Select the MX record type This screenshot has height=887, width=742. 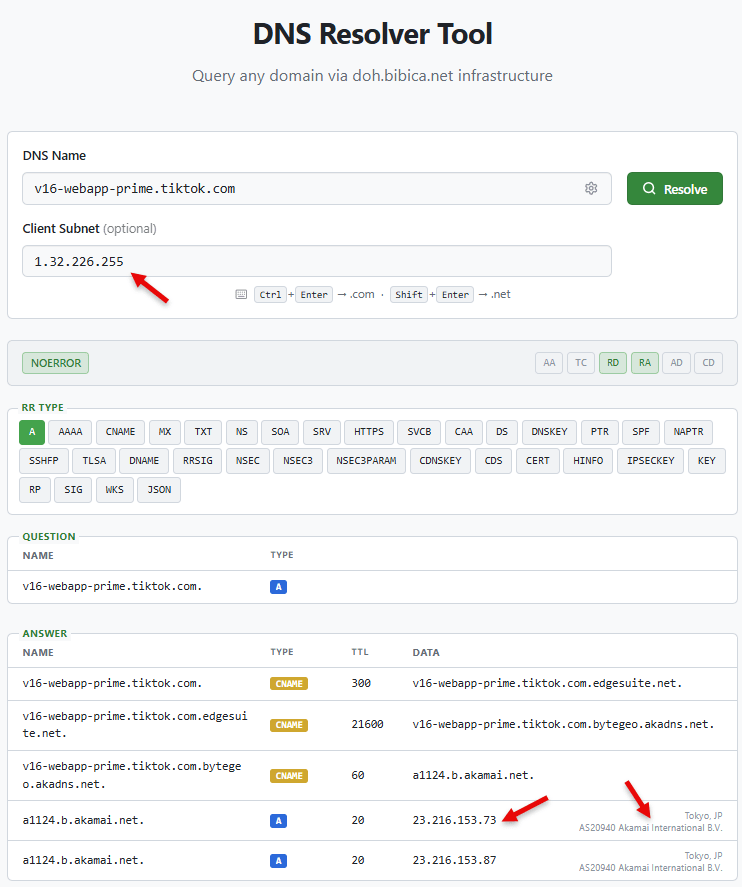pos(165,432)
